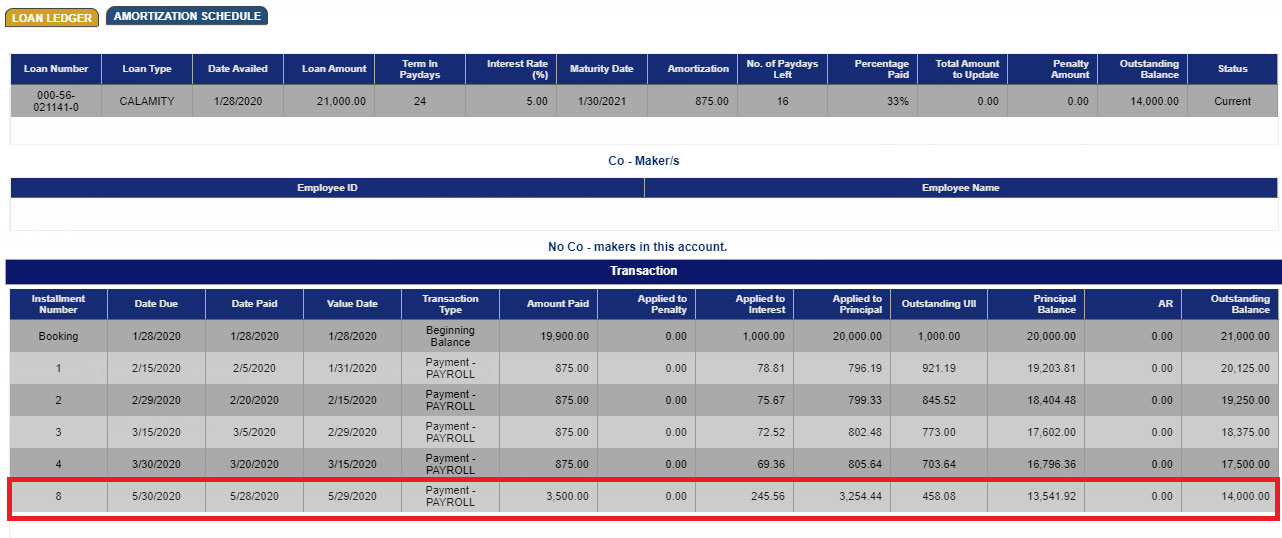Click the Co - Maker/s heading
Image resolution: width=1282 pixels, height=538 pixels.
[x=644, y=161]
